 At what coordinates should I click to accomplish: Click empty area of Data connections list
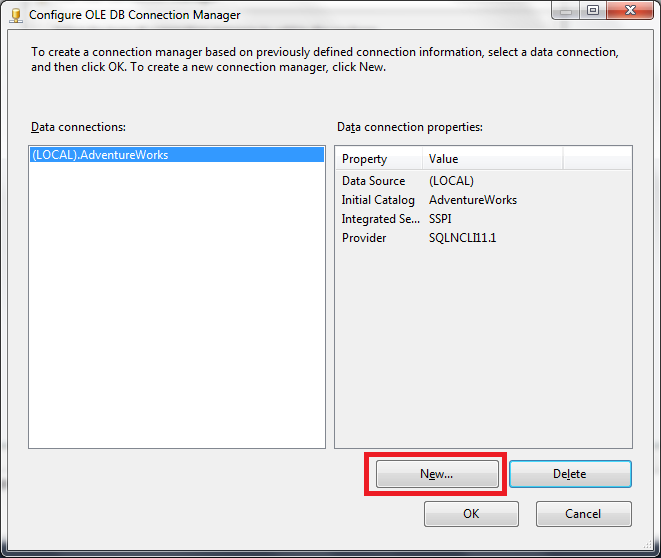(177, 303)
